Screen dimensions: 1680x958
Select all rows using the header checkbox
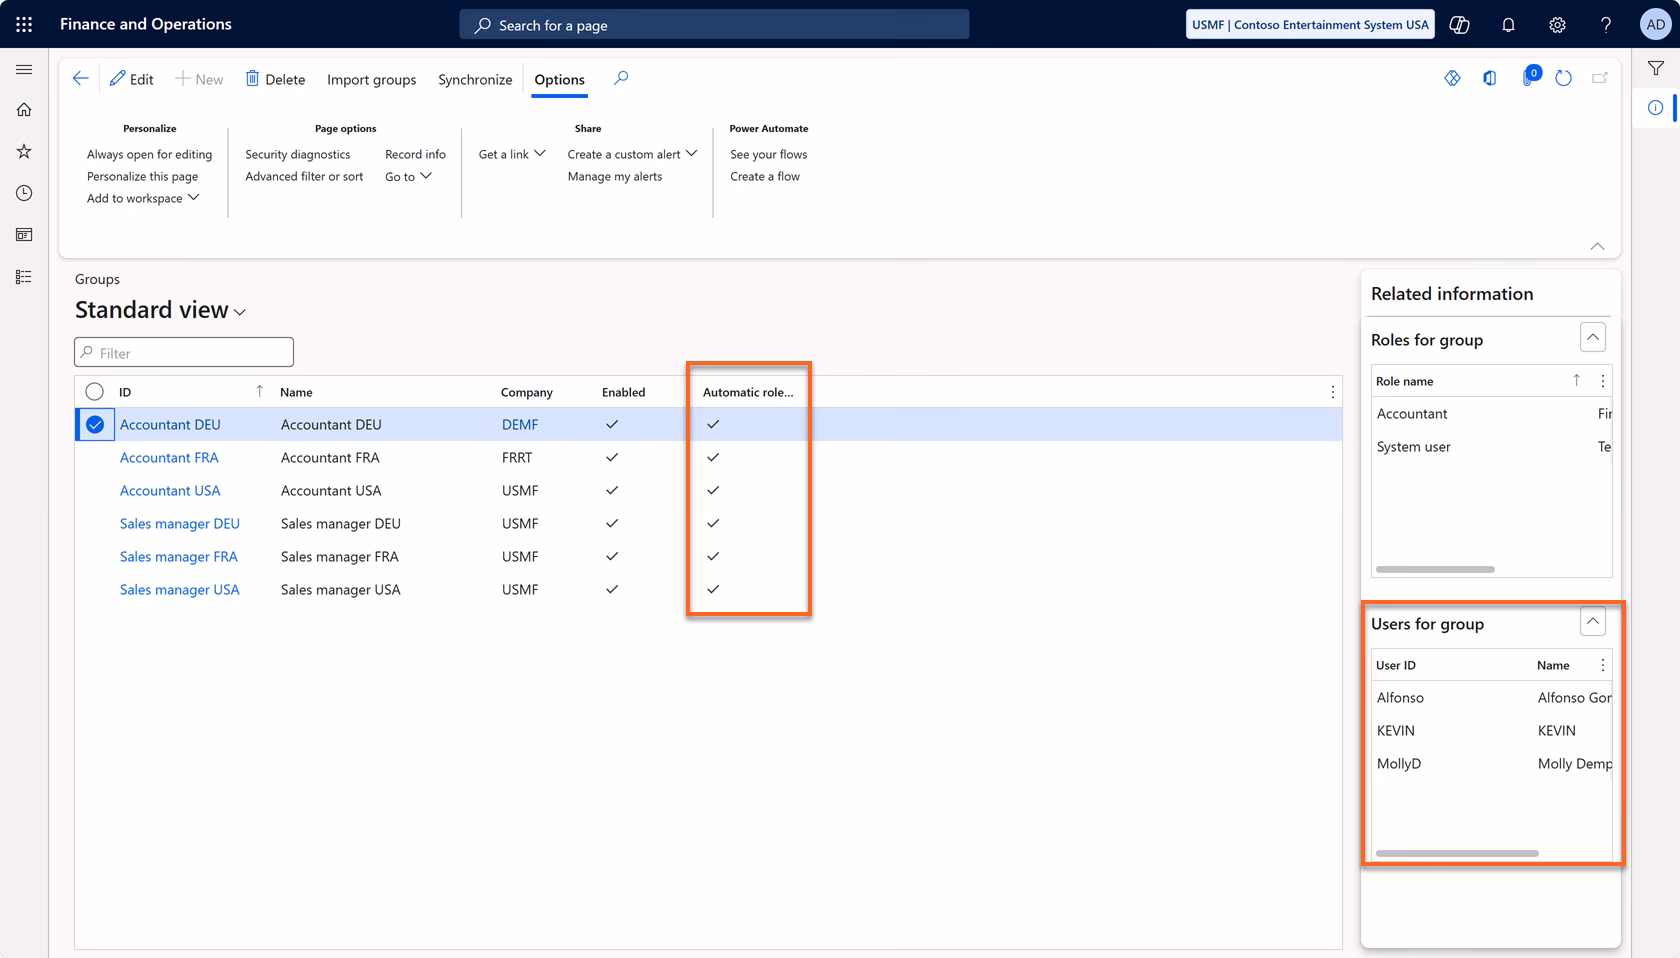click(x=94, y=391)
